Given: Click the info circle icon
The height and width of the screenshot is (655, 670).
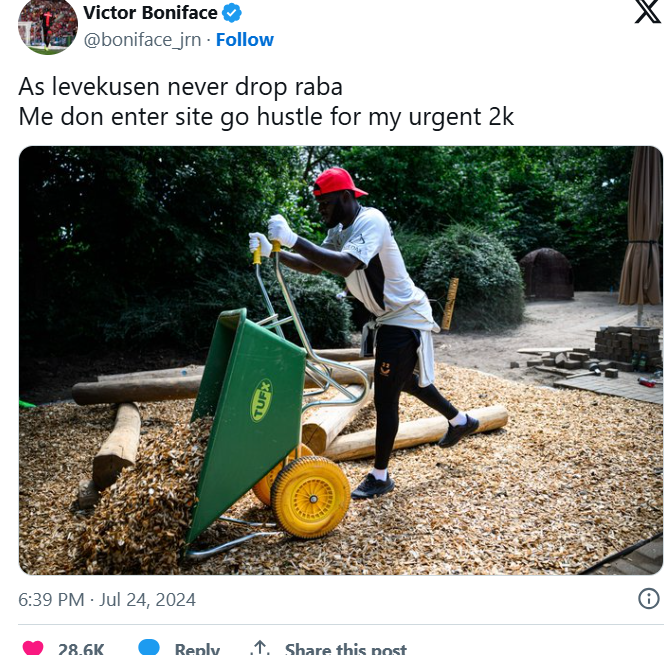Looking at the screenshot, I should [x=649, y=599].
